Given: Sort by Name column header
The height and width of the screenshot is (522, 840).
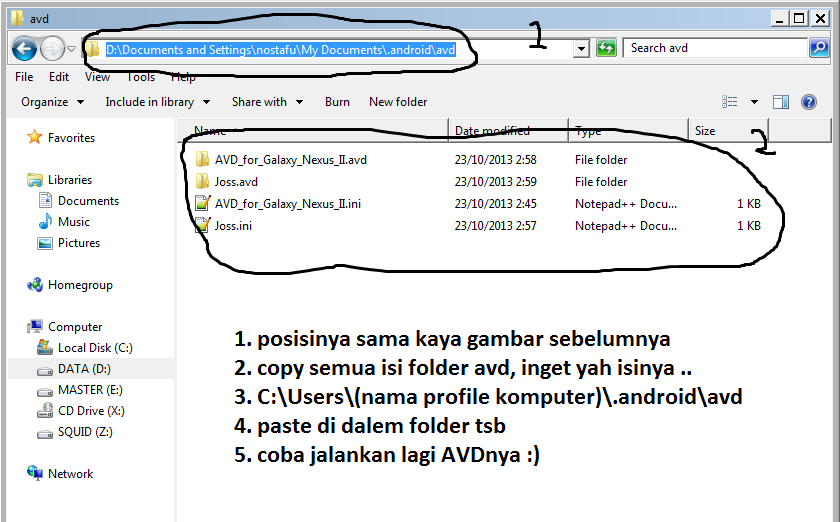Looking at the screenshot, I should point(313,131).
